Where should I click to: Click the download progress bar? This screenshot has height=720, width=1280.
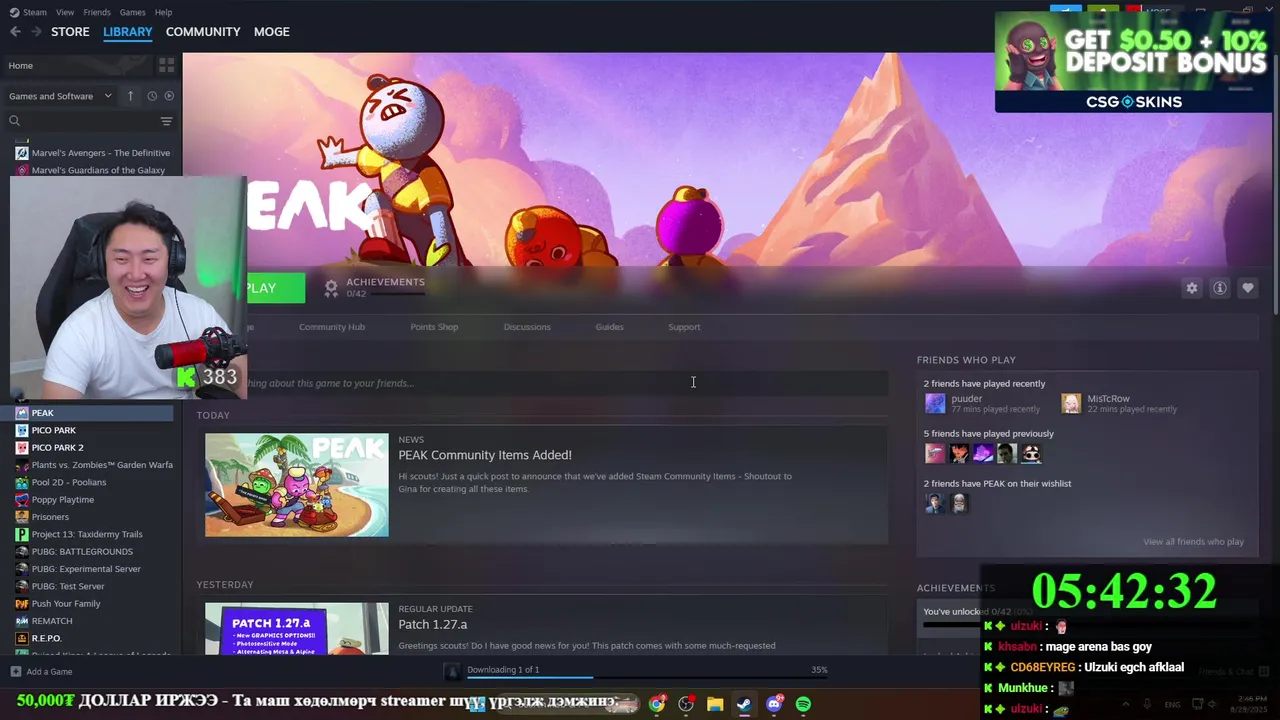pos(648,677)
